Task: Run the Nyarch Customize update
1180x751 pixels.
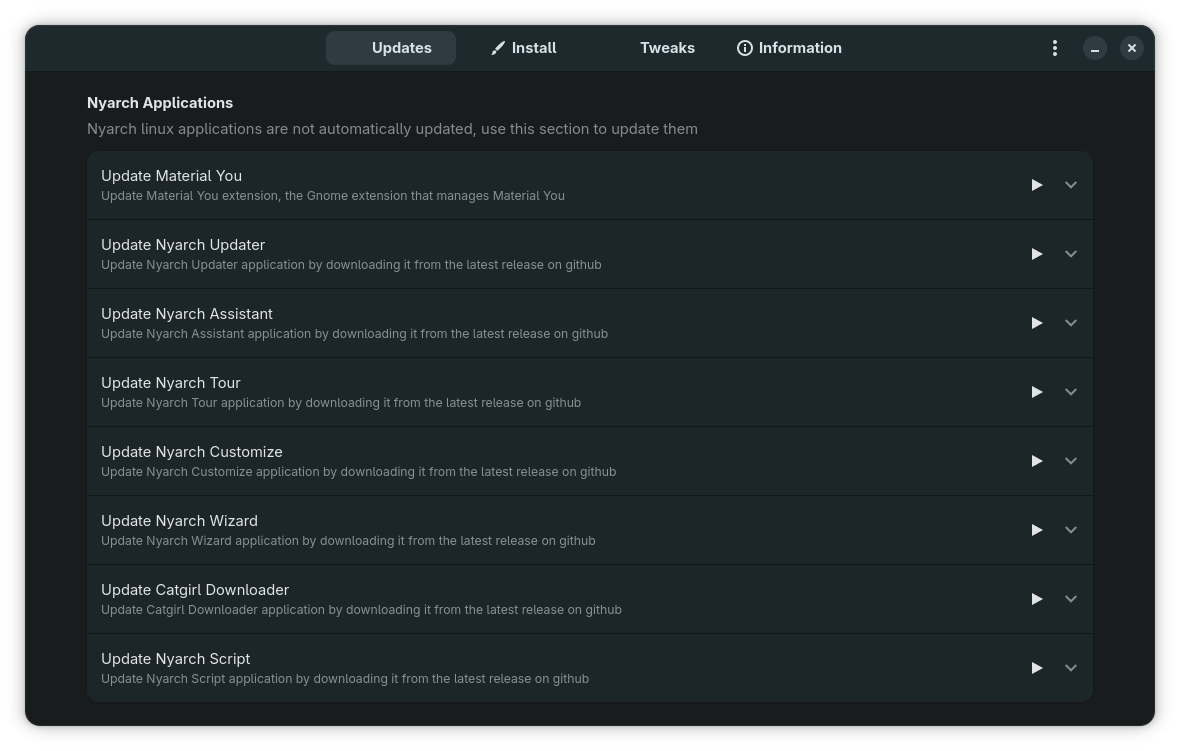Action: [x=1037, y=461]
